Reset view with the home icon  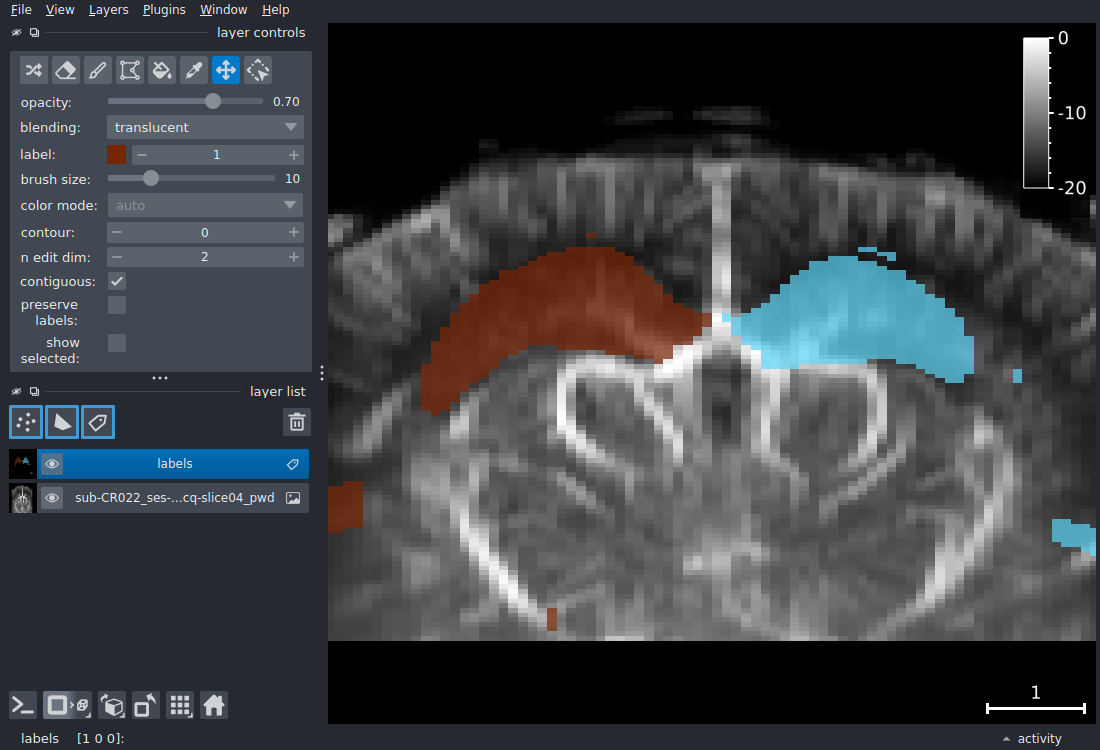coord(214,705)
